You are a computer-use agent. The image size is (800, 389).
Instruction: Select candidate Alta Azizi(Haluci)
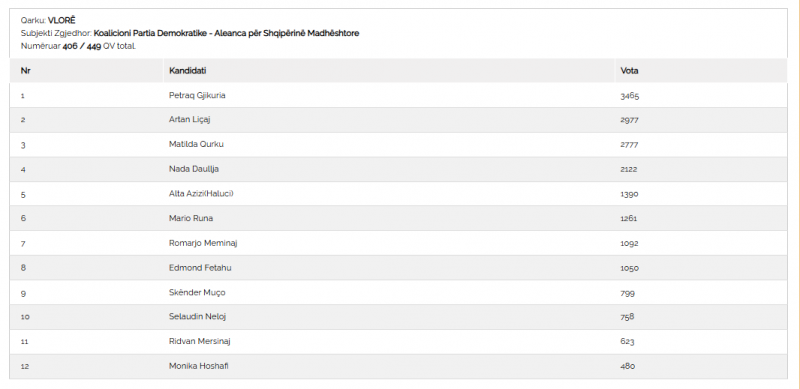[x=201, y=193]
